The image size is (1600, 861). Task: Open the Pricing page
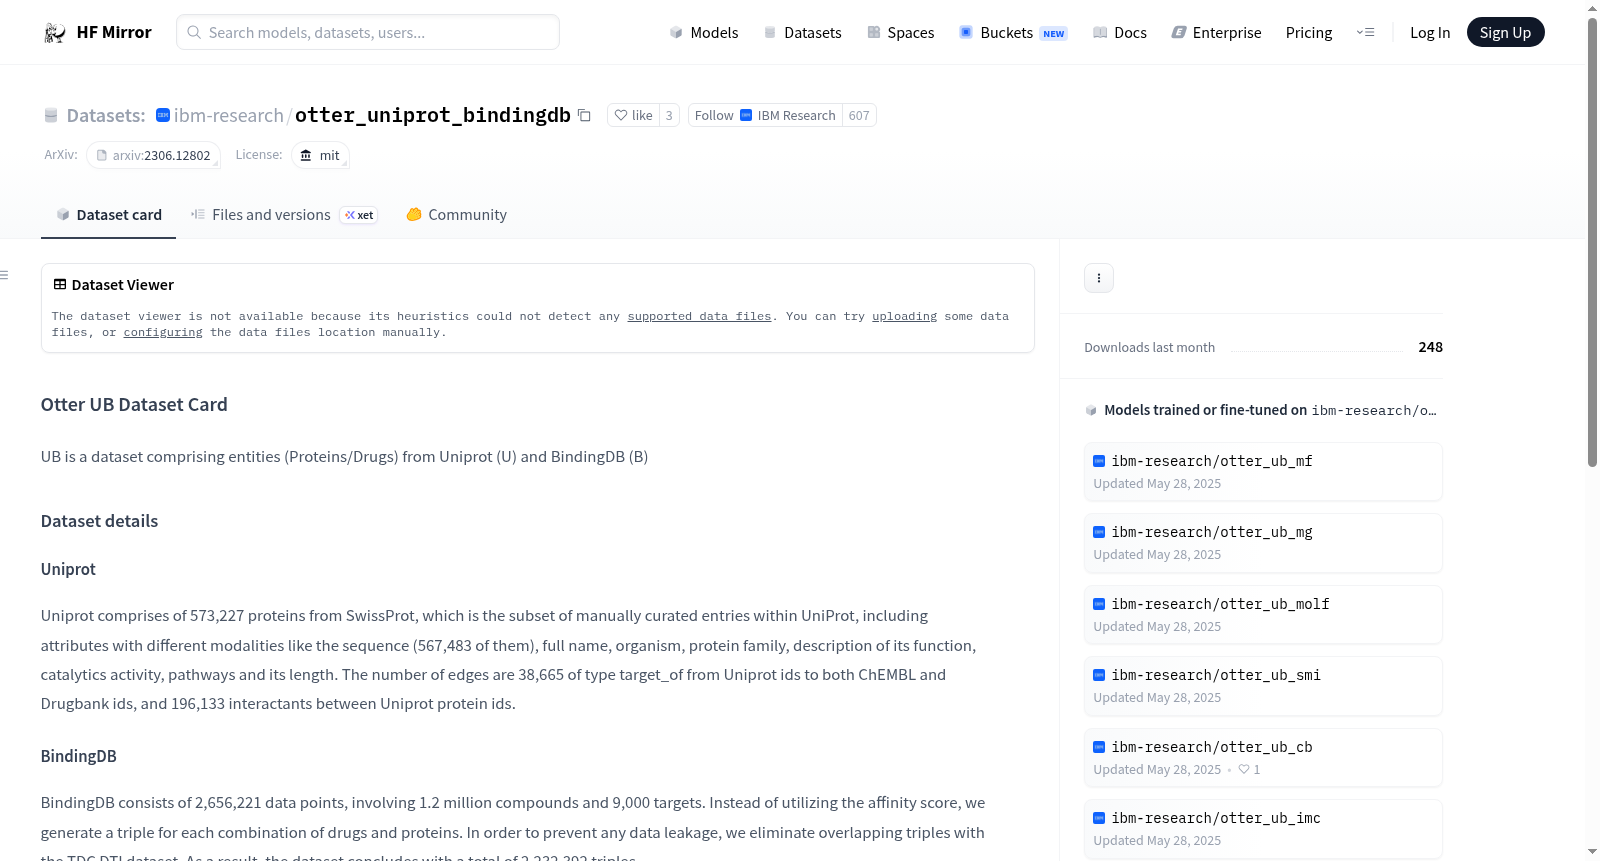[1309, 33]
